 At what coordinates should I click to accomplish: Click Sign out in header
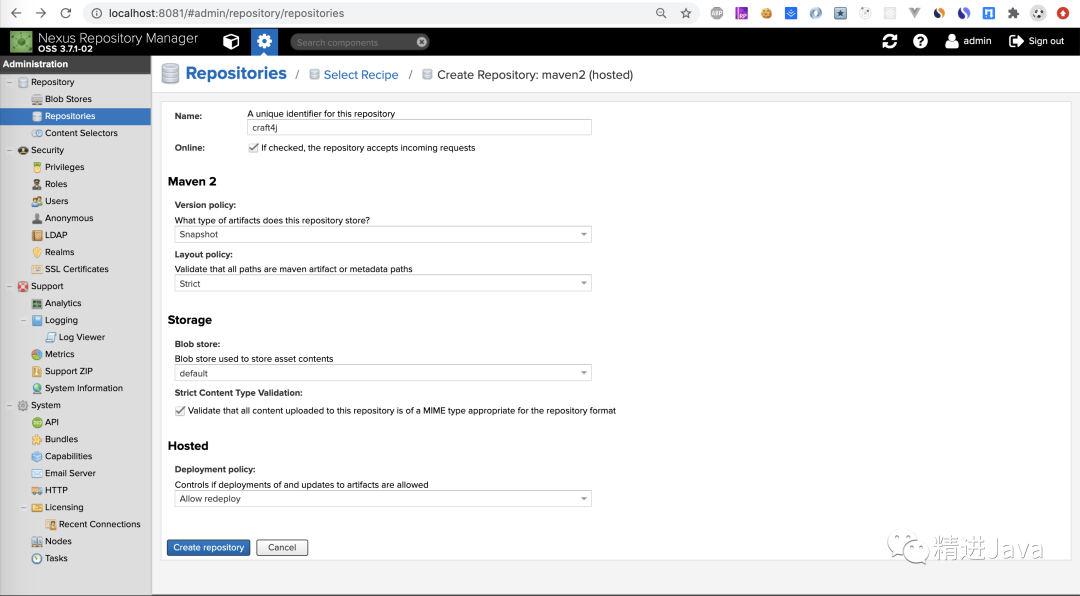click(1037, 41)
